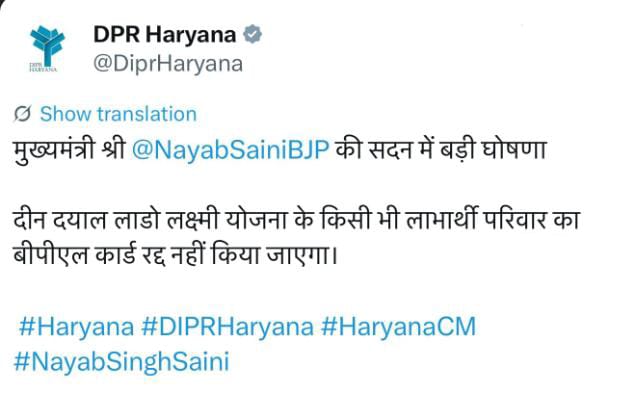Open the #HaryanaCM hashtag
This screenshot has height=408, width=617.
399,327
